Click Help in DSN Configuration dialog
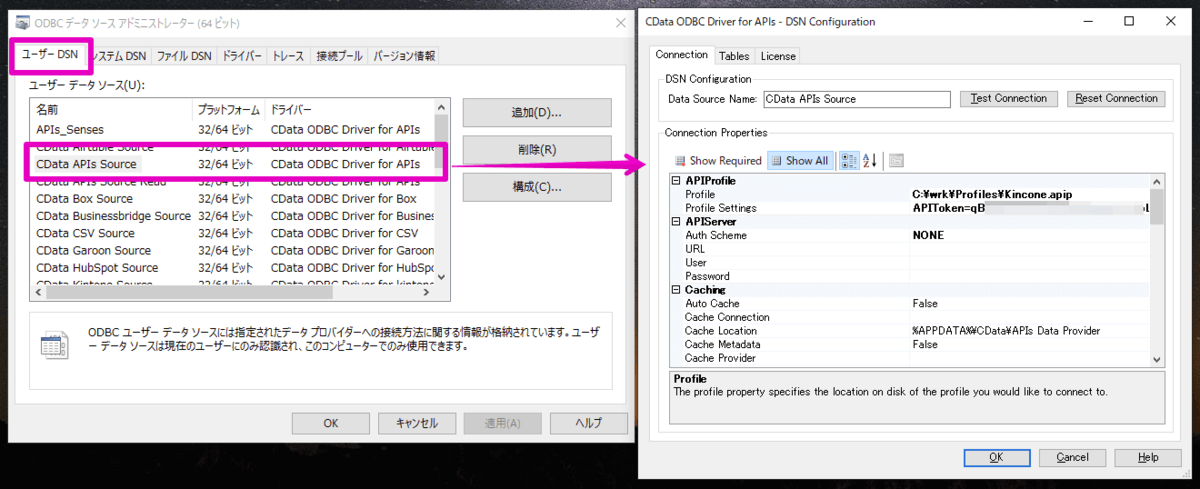The image size is (1200, 489). pyautogui.click(x=1148, y=457)
